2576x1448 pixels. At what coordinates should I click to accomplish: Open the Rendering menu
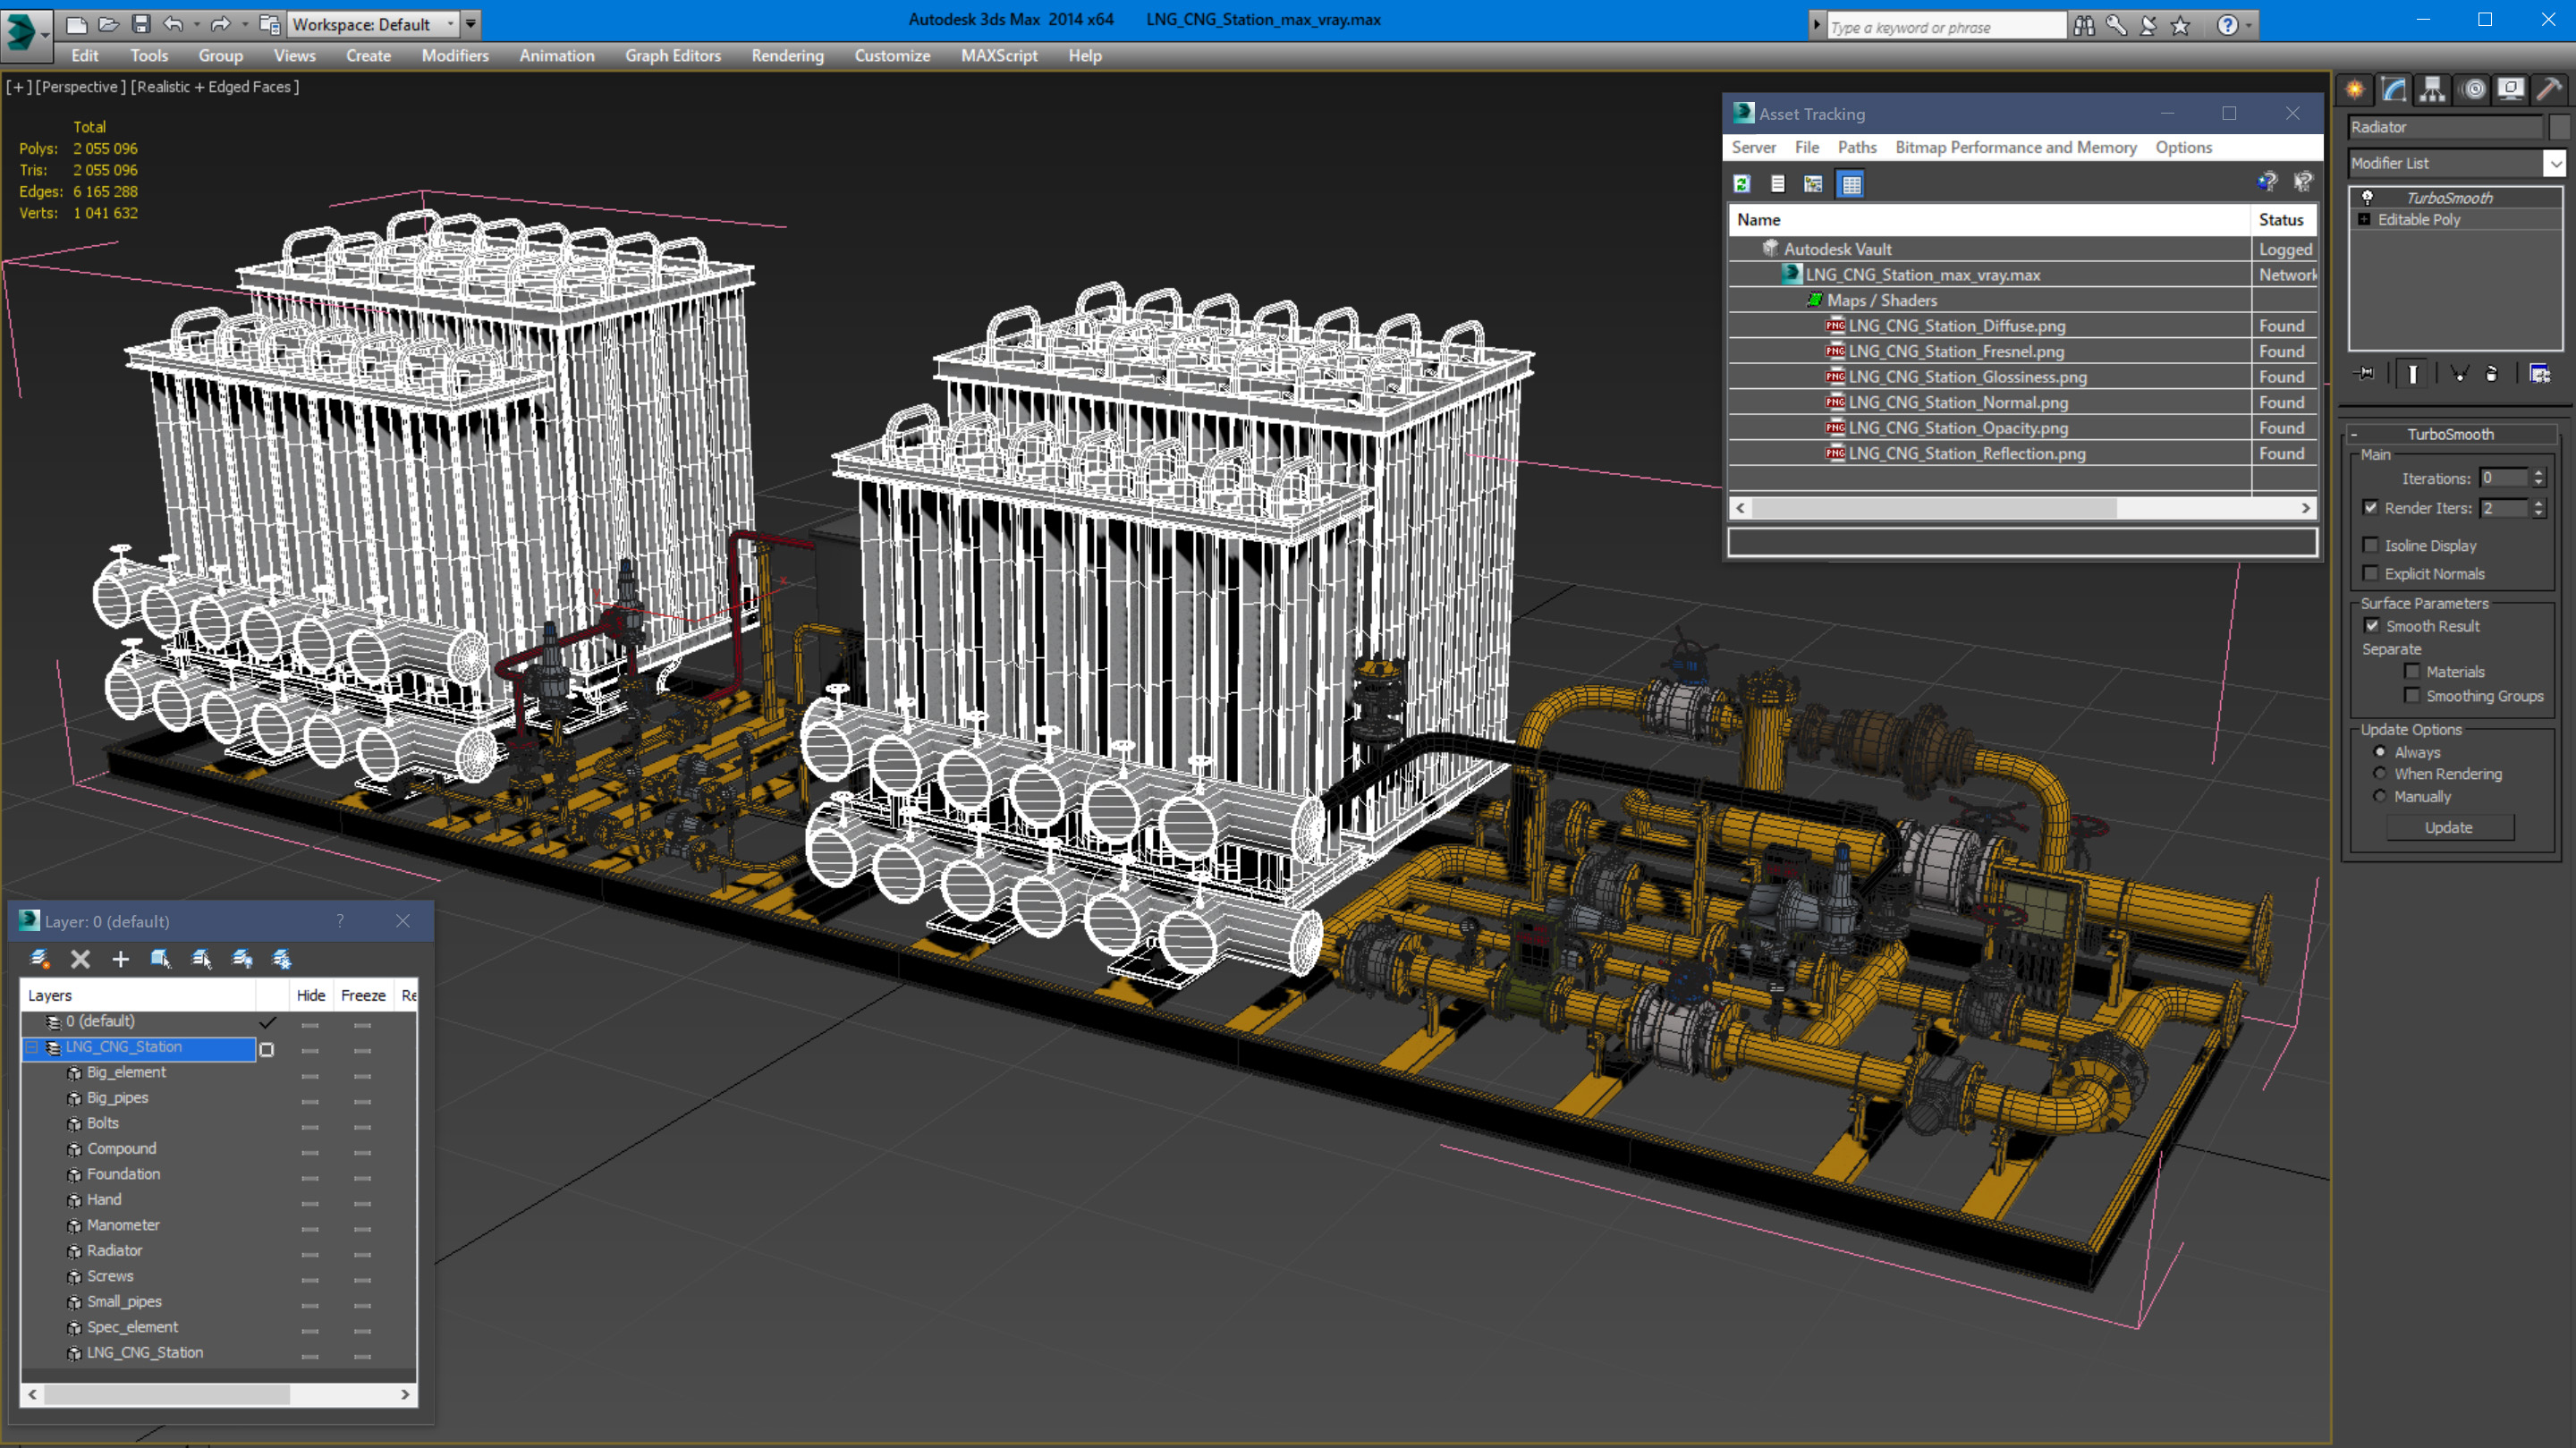(x=787, y=56)
